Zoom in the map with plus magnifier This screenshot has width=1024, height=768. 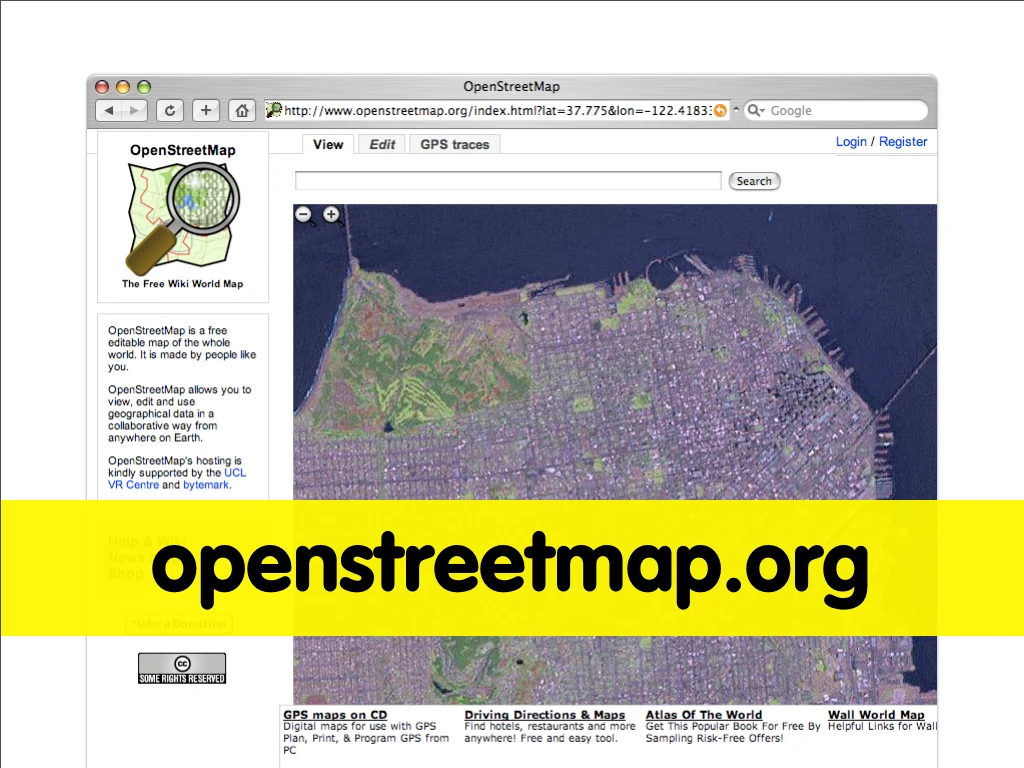332,215
